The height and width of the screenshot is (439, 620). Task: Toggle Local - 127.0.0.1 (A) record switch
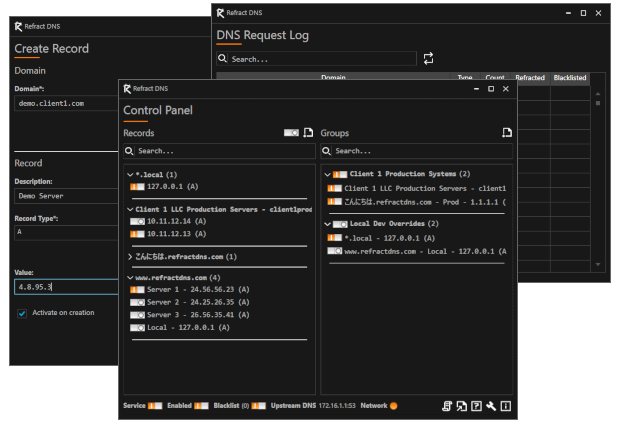pyautogui.click(x=137, y=328)
